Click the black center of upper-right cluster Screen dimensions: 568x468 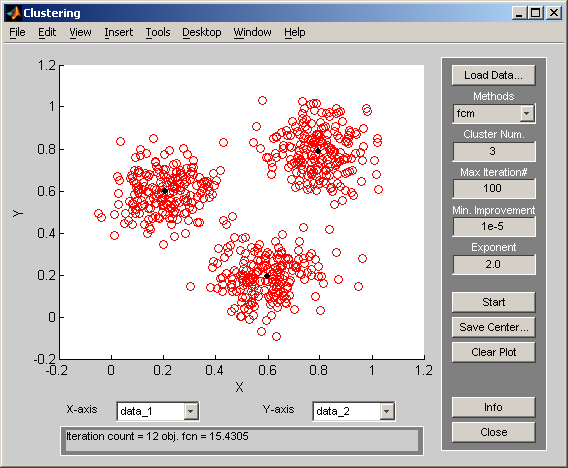tap(318, 151)
